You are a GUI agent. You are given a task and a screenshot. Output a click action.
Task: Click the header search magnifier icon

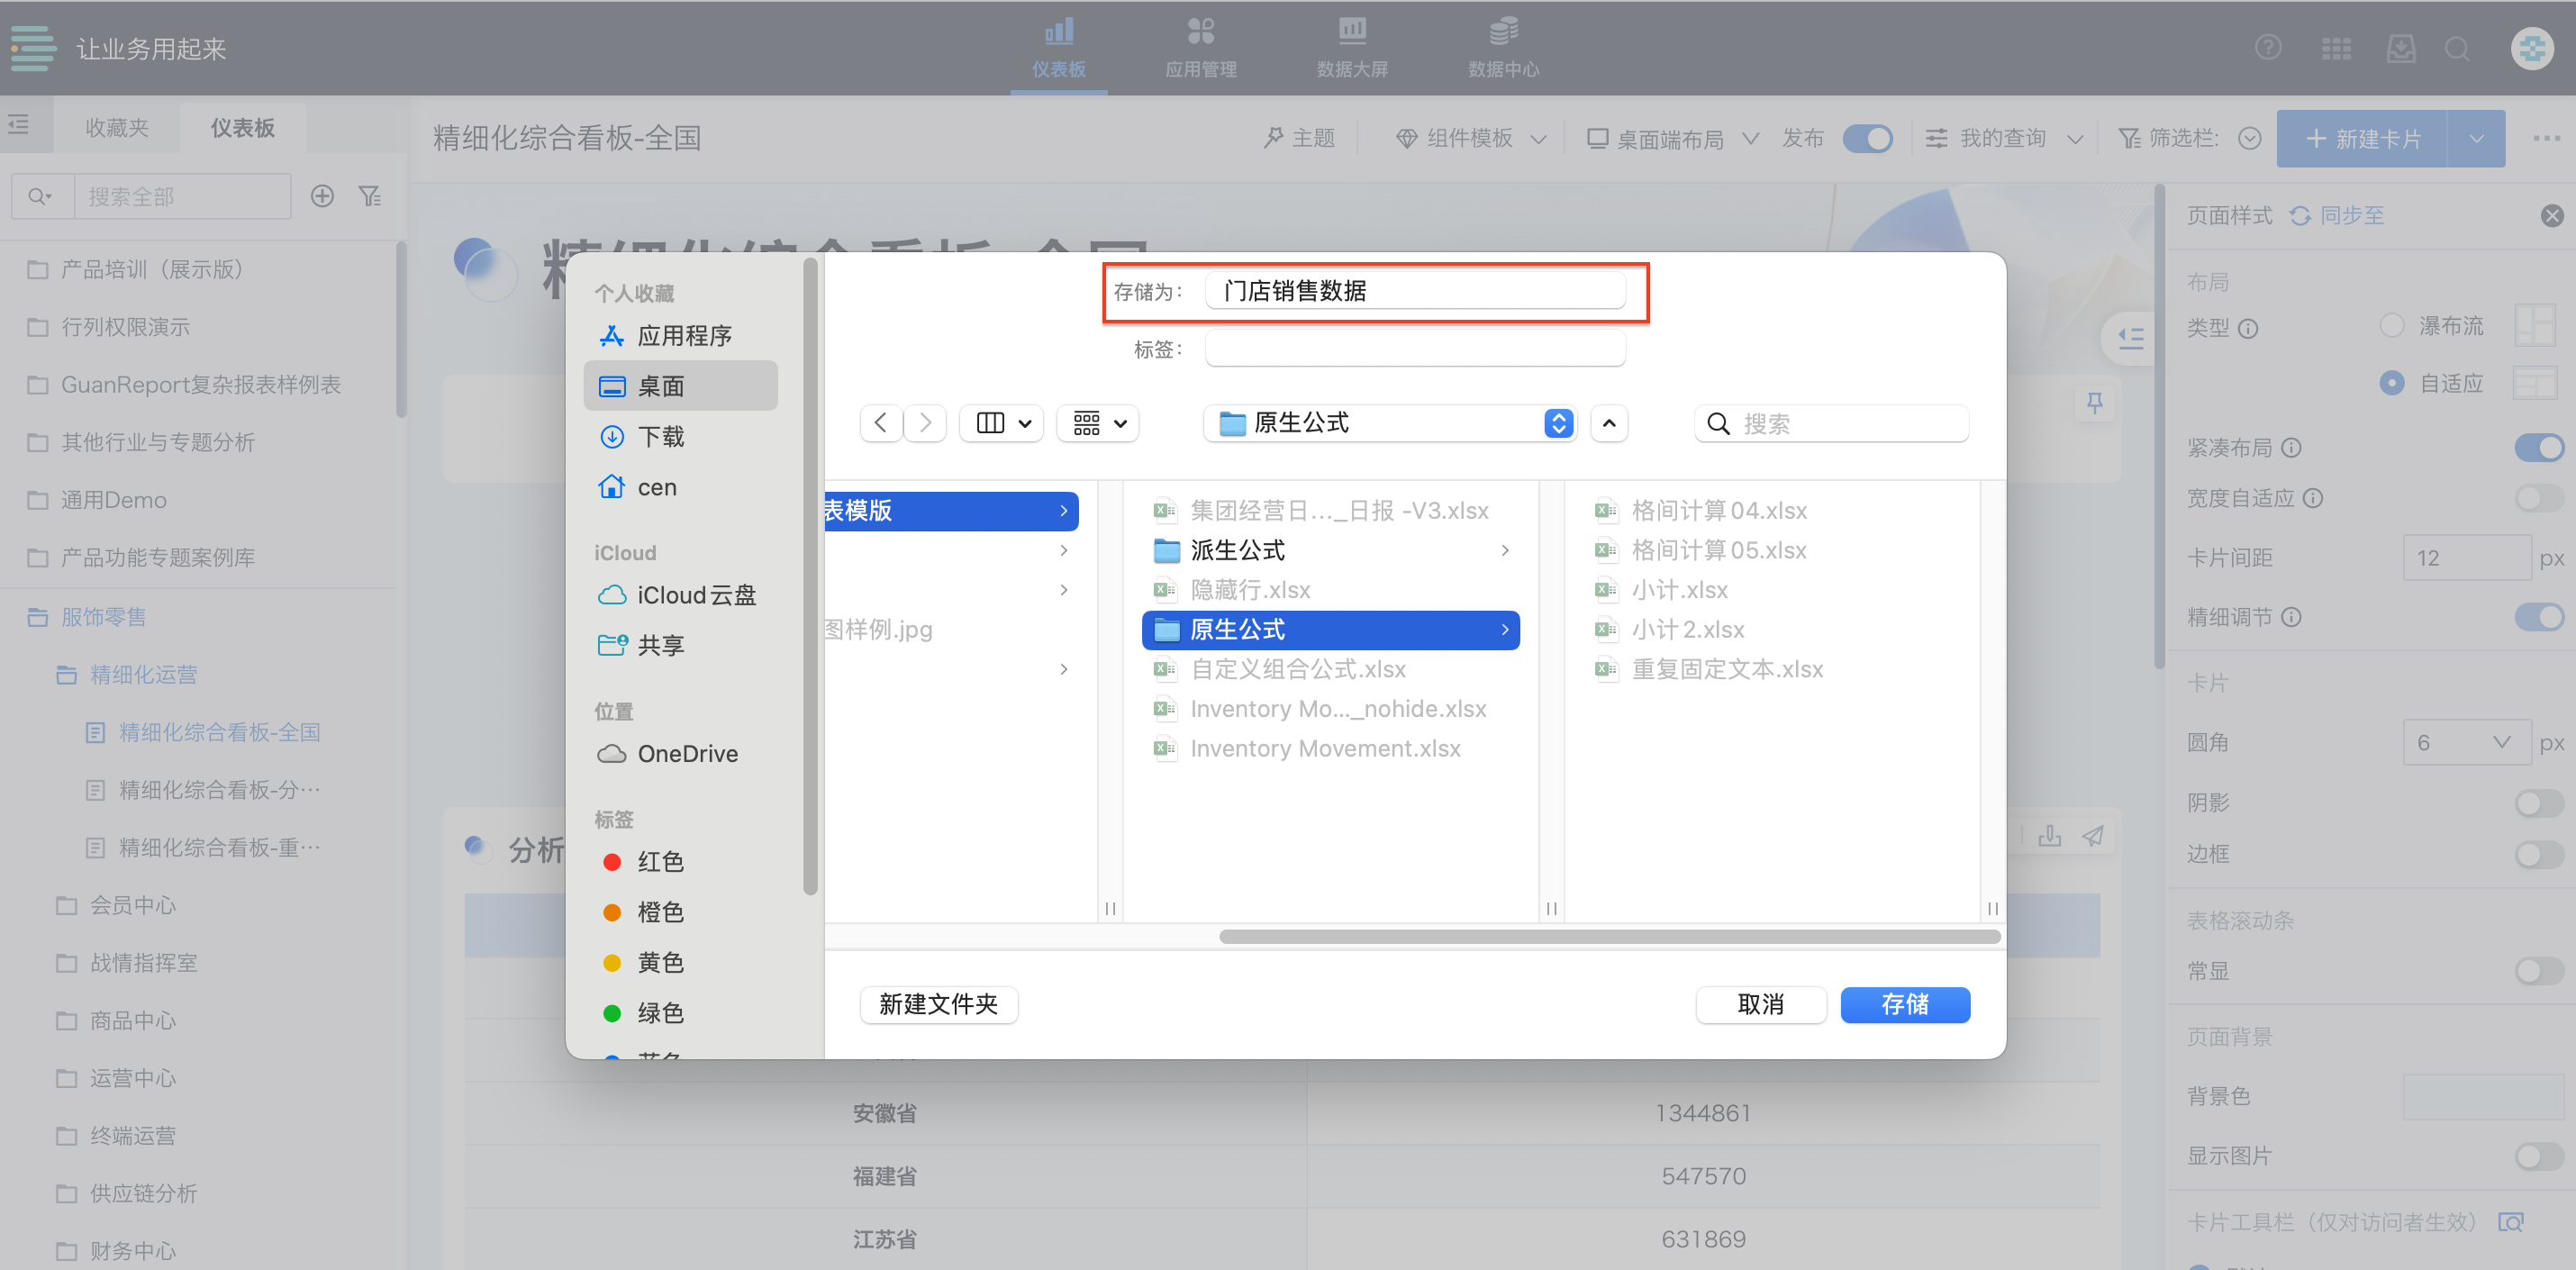tap(2457, 48)
